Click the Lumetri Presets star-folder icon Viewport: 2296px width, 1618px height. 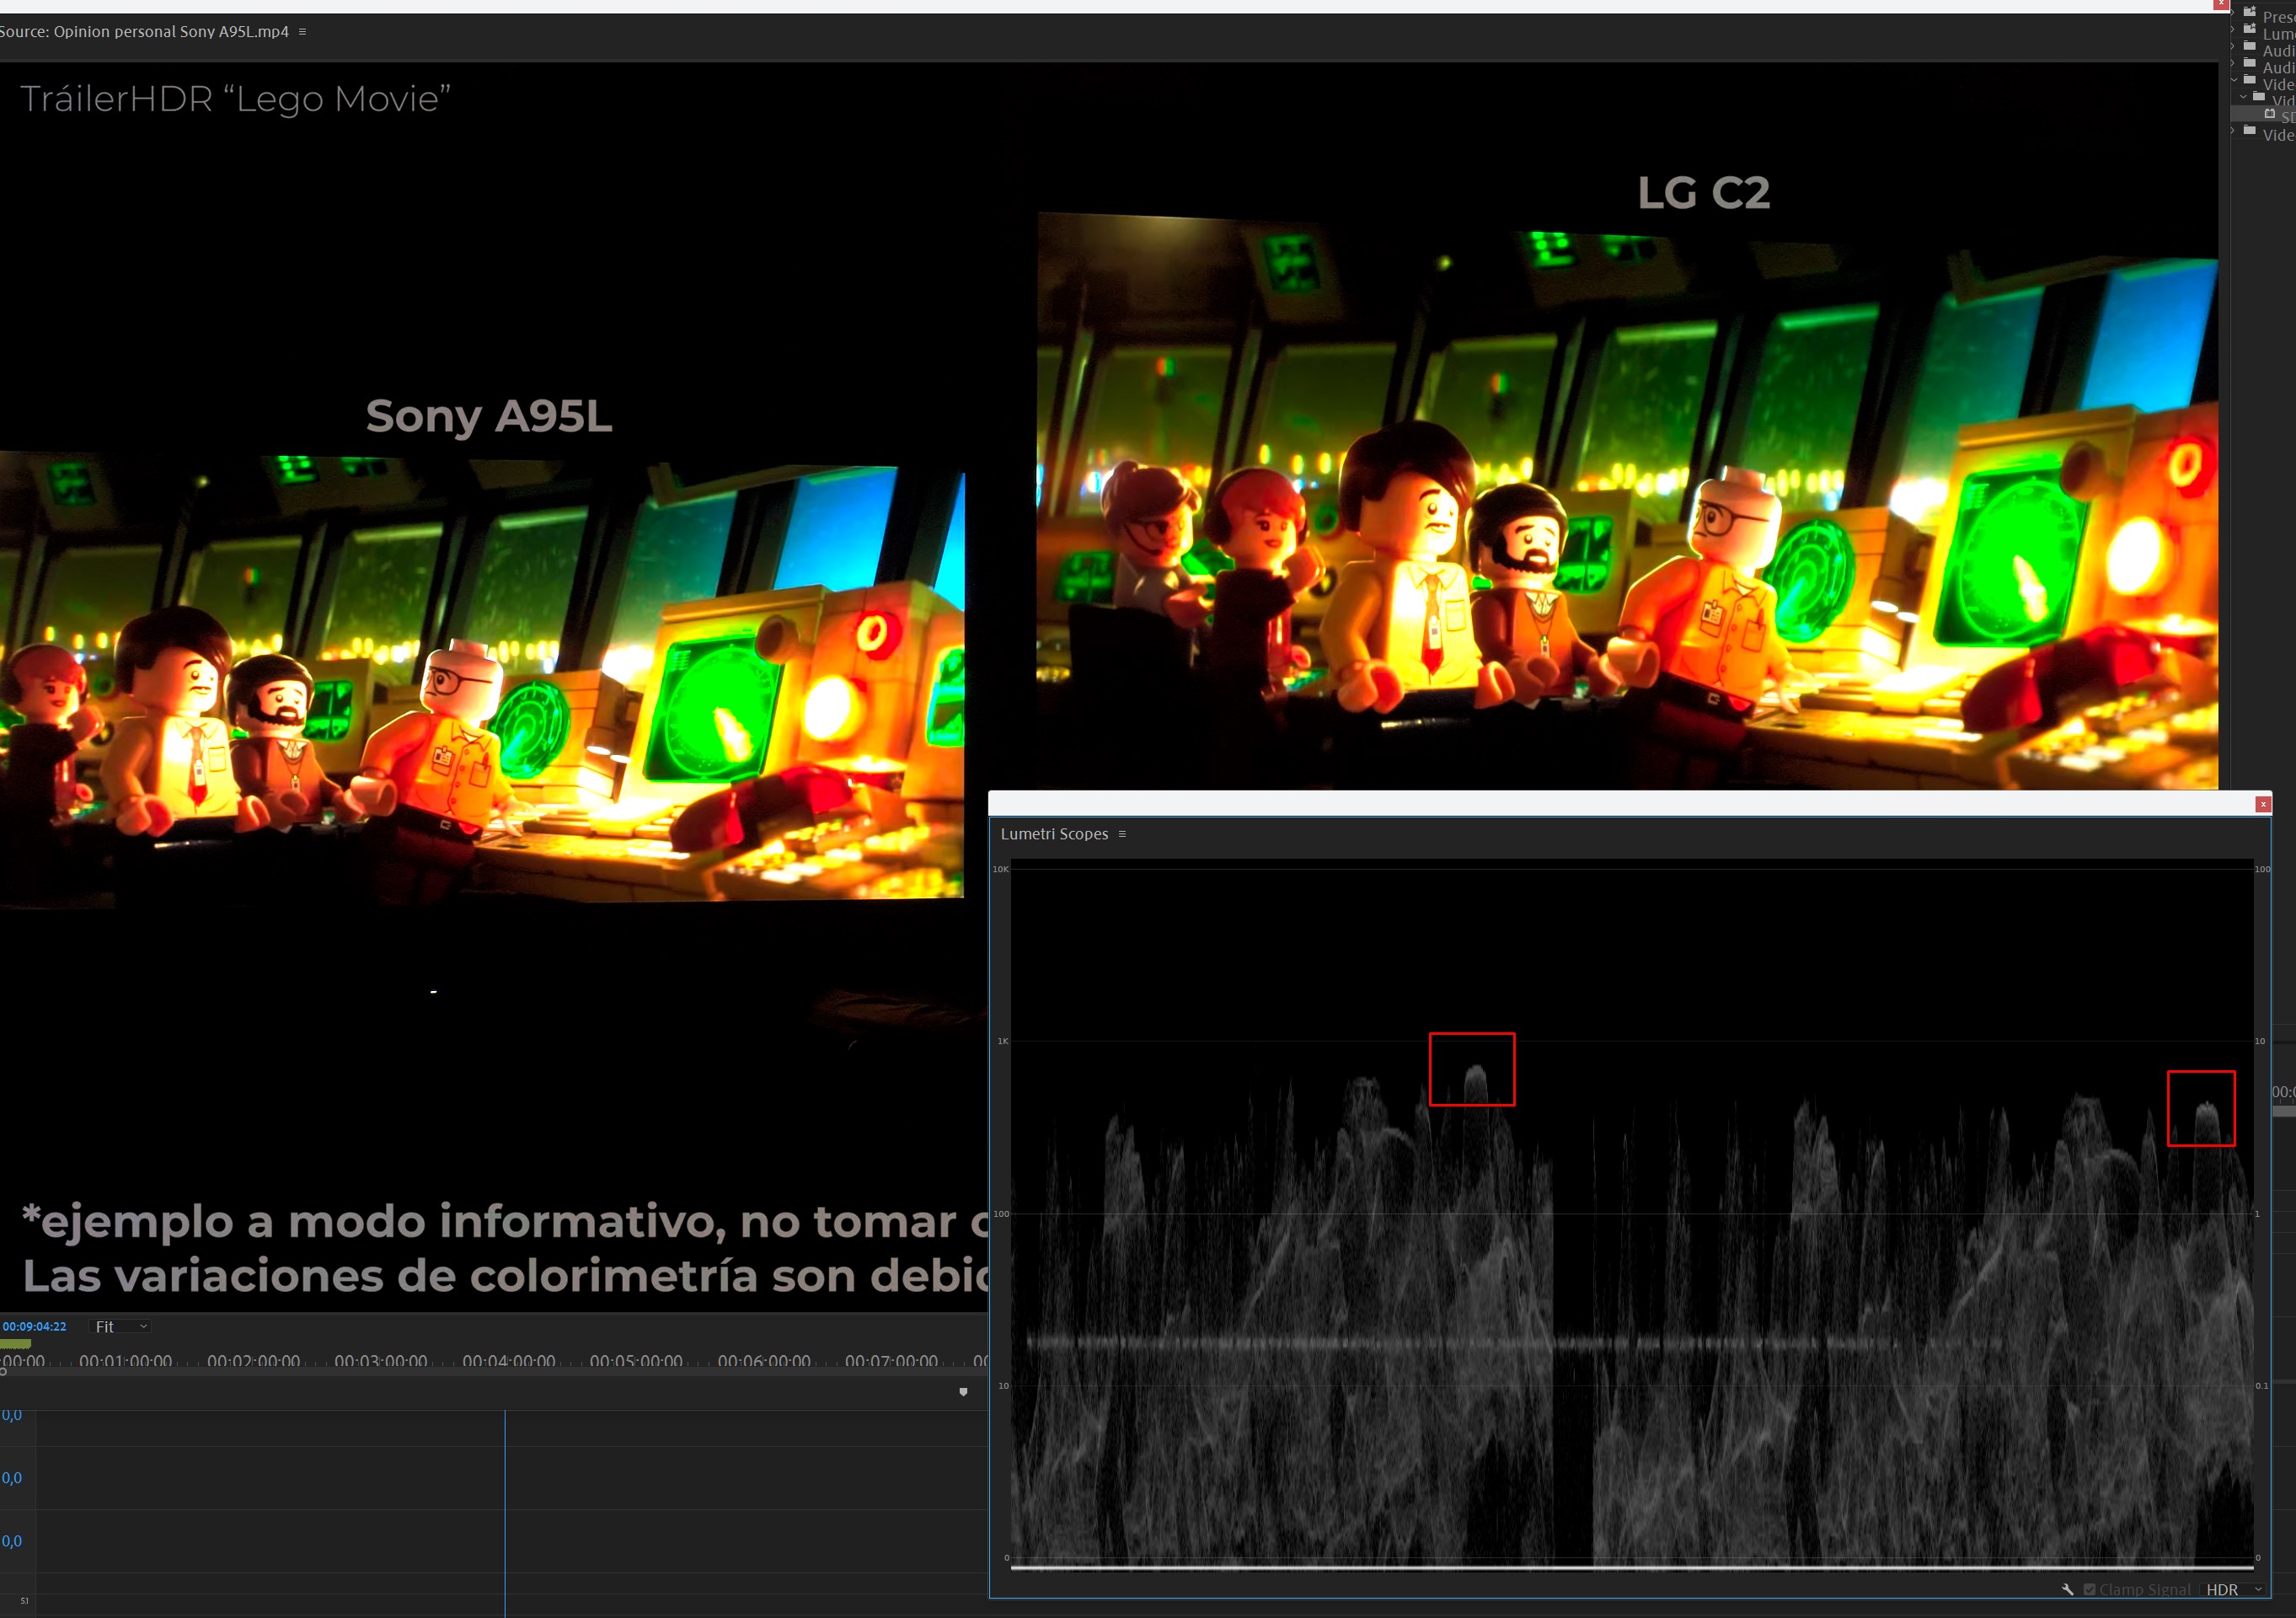[x=2250, y=29]
